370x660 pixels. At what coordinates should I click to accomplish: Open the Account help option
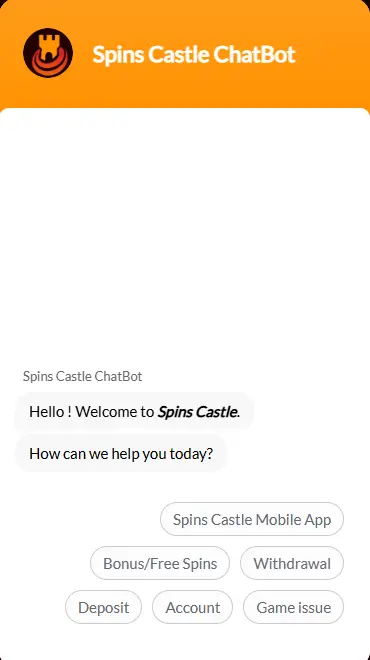(192, 607)
